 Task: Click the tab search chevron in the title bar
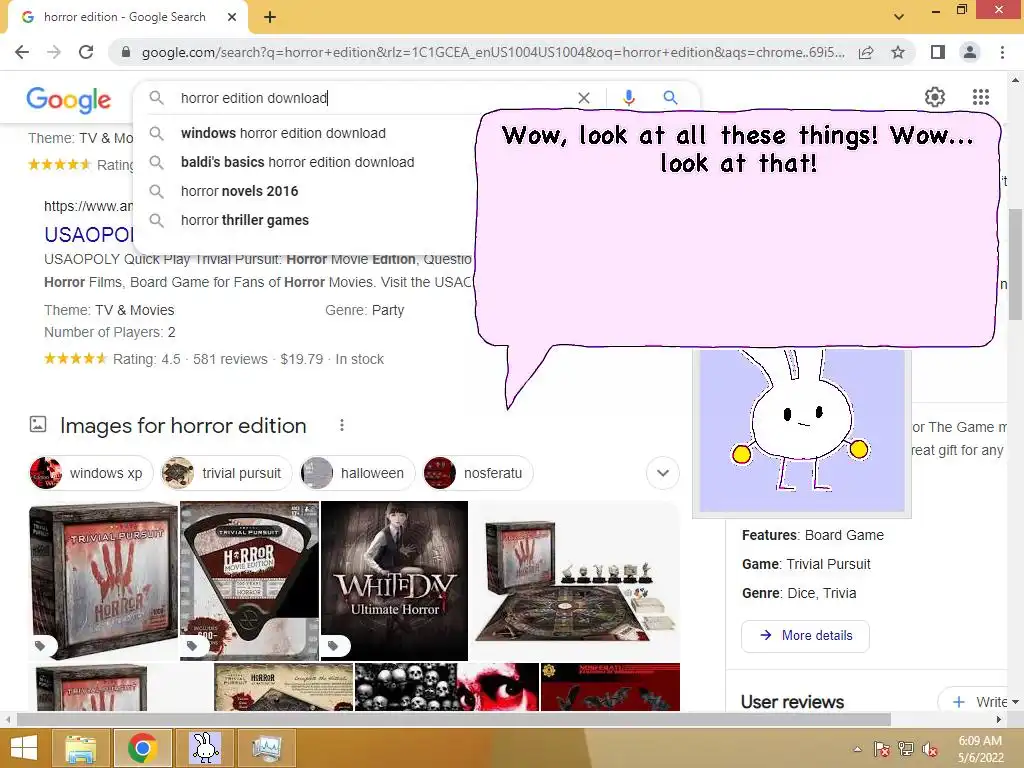tap(899, 16)
